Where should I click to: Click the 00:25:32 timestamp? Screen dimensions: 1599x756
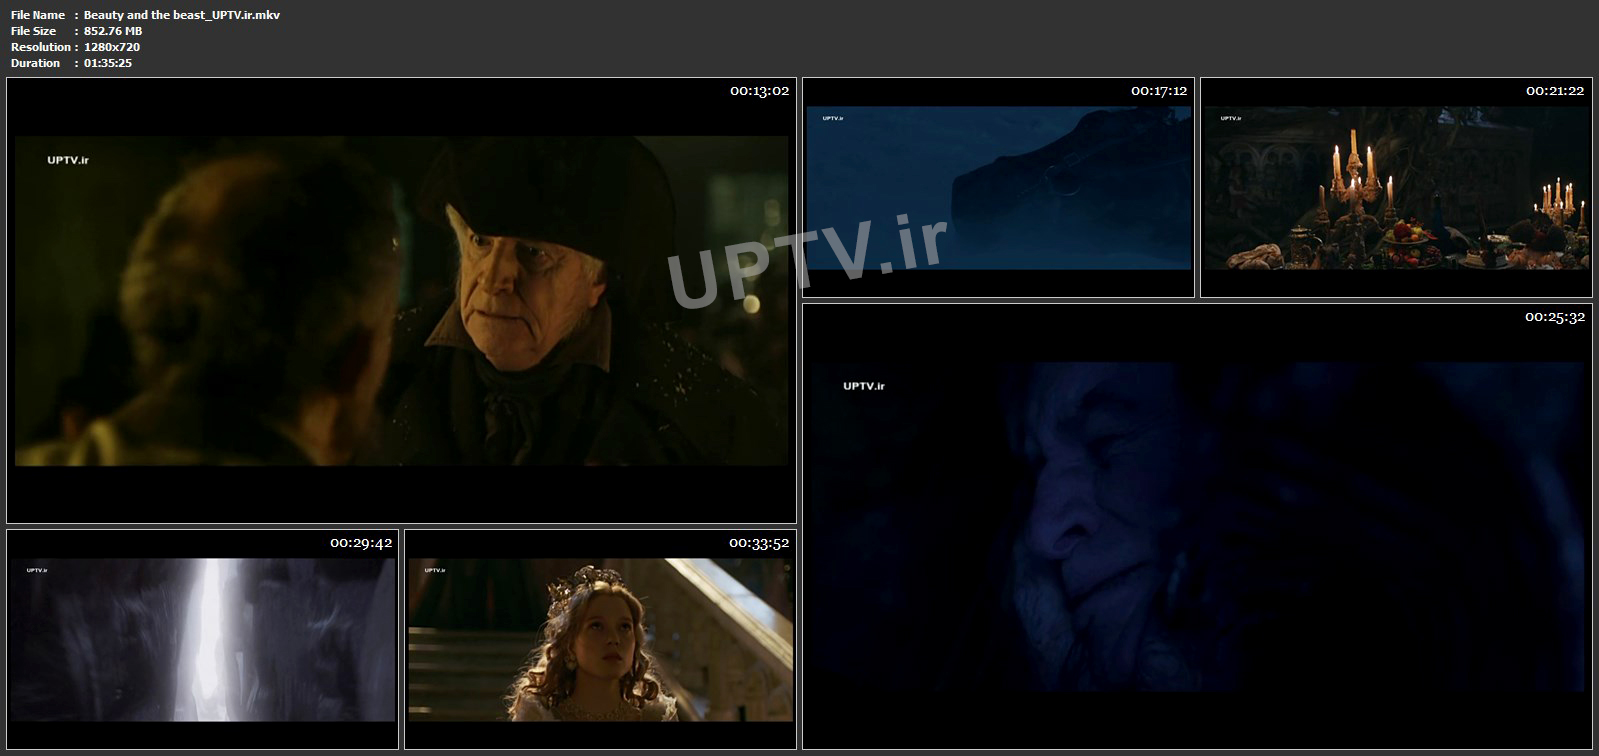point(1555,317)
